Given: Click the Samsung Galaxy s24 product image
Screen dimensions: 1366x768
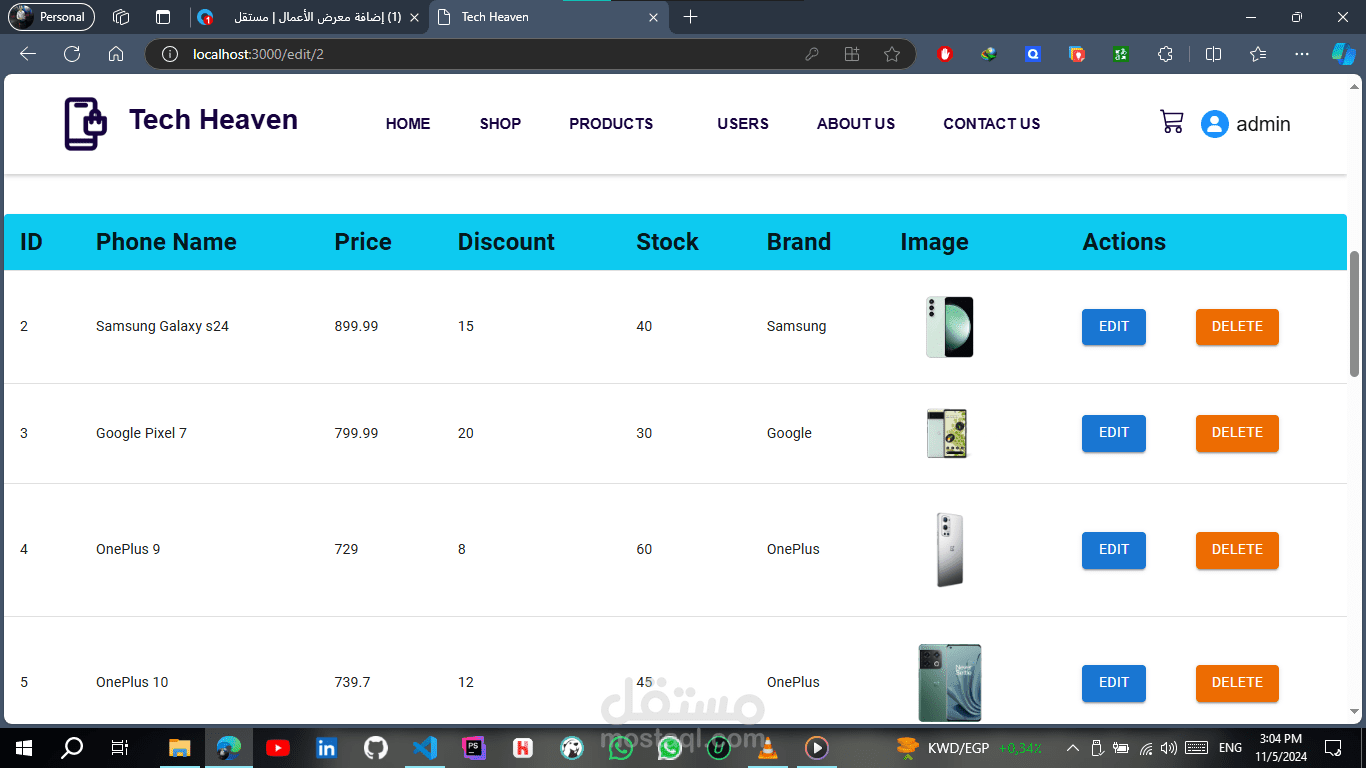Looking at the screenshot, I should [x=949, y=327].
